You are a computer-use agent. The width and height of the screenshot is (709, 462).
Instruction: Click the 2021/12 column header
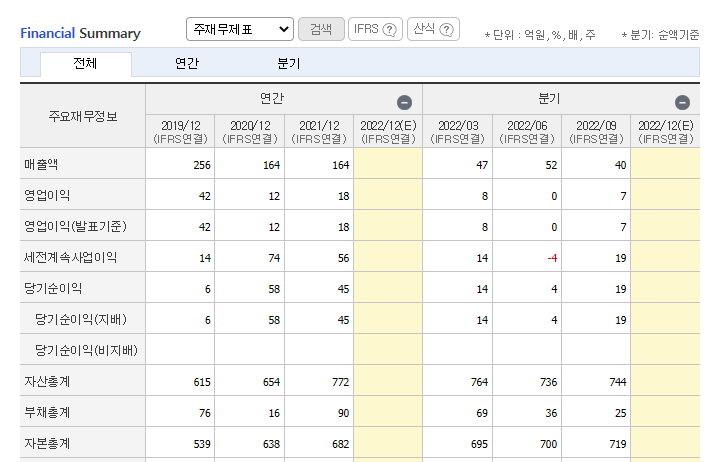(319, 132)
